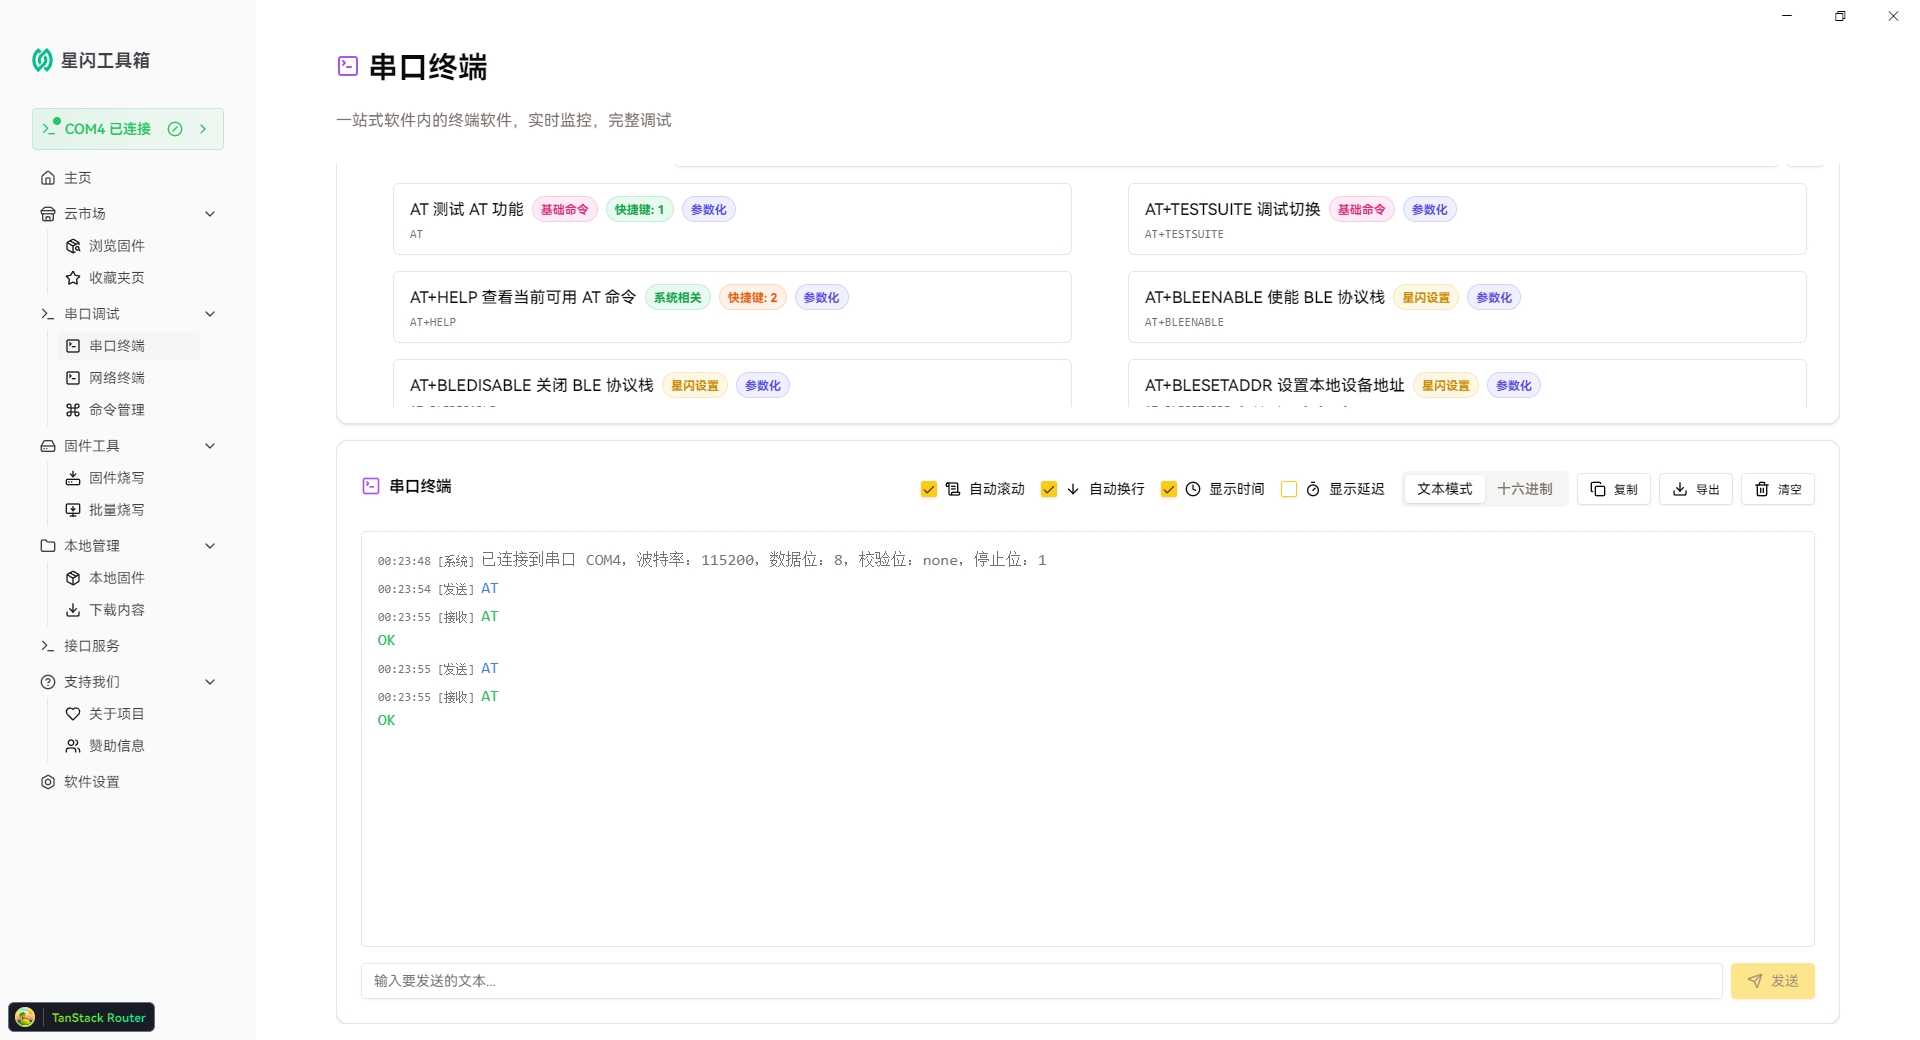Click the 复制 copy button

1614,489
